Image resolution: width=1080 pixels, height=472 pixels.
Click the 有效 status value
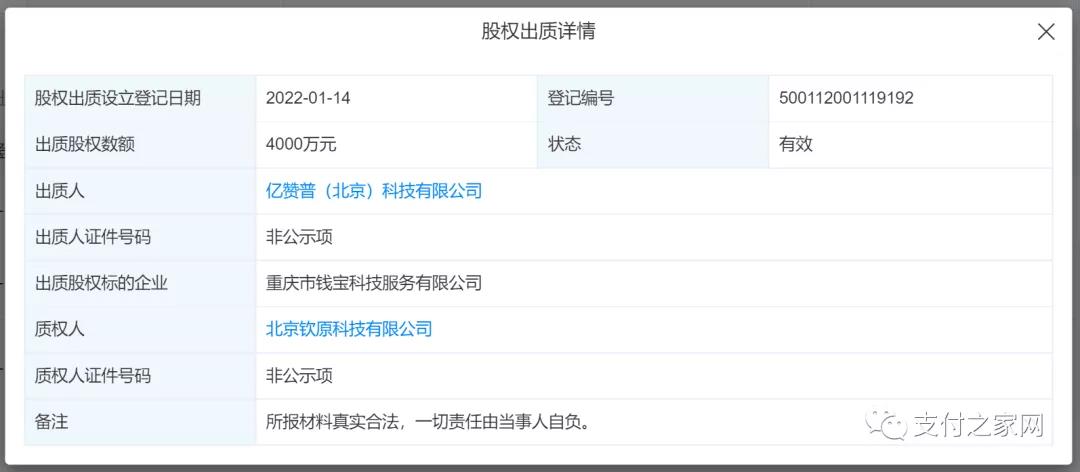point(796,144)
